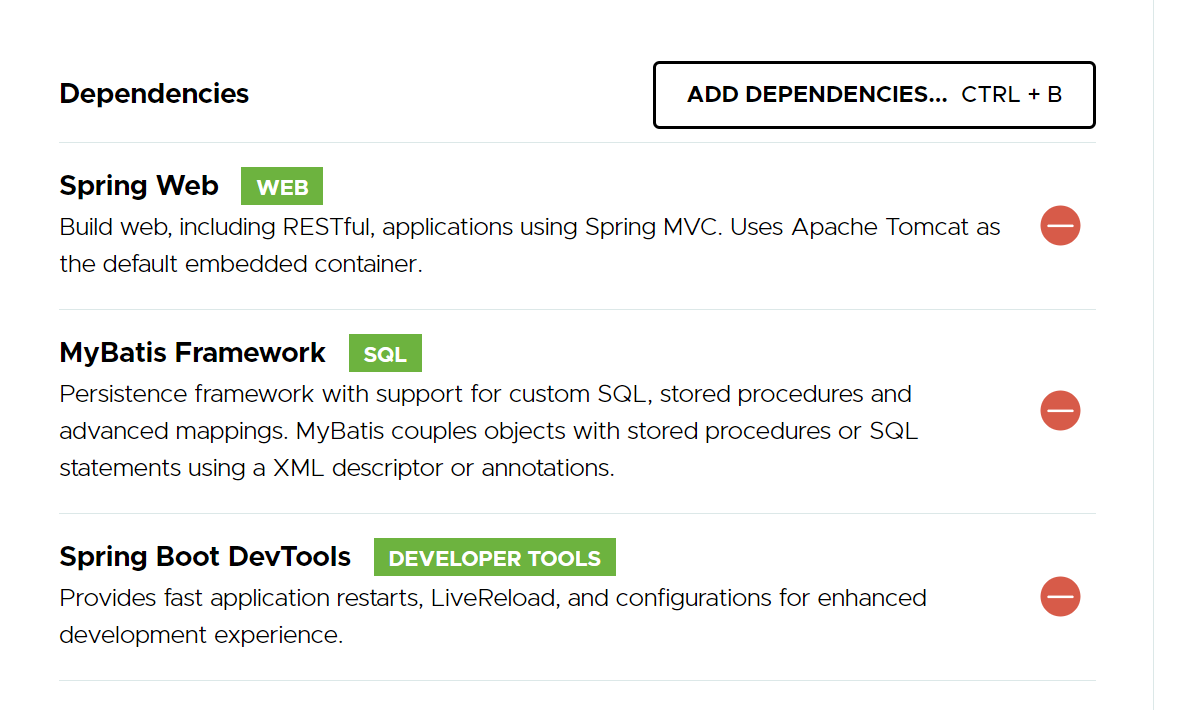Click the Spring Web description's first line

(x=529, y=227)
